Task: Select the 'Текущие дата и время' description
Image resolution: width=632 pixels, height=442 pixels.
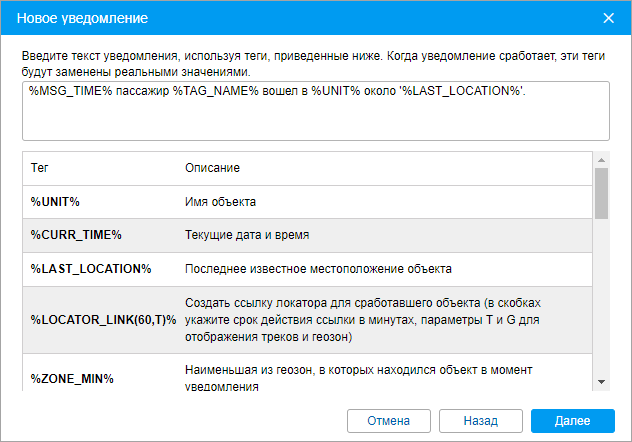Action: tap(247, 235)
